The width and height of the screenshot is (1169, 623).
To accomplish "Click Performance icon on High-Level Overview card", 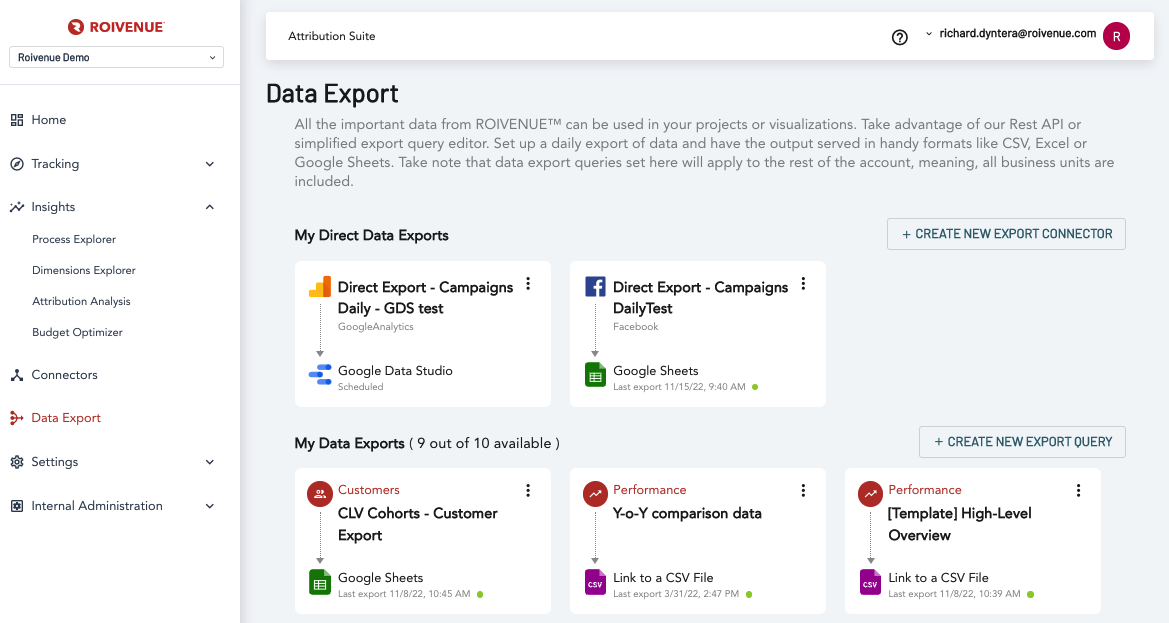I will point(870,494).
